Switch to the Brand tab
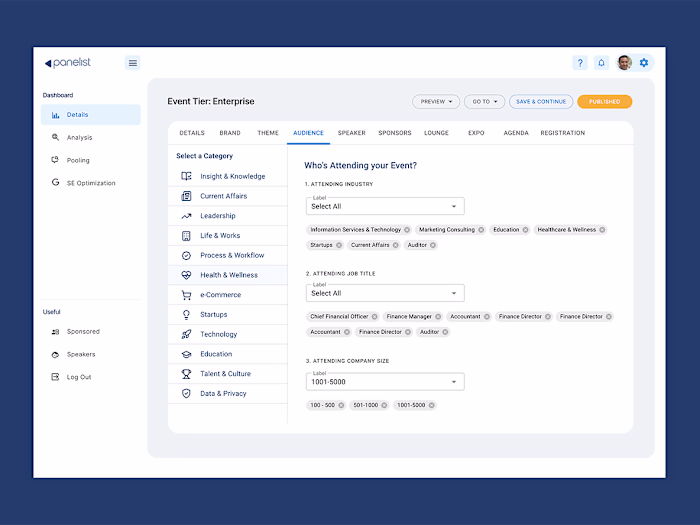Viewport: 700px width, 525px height. [230, 133]
